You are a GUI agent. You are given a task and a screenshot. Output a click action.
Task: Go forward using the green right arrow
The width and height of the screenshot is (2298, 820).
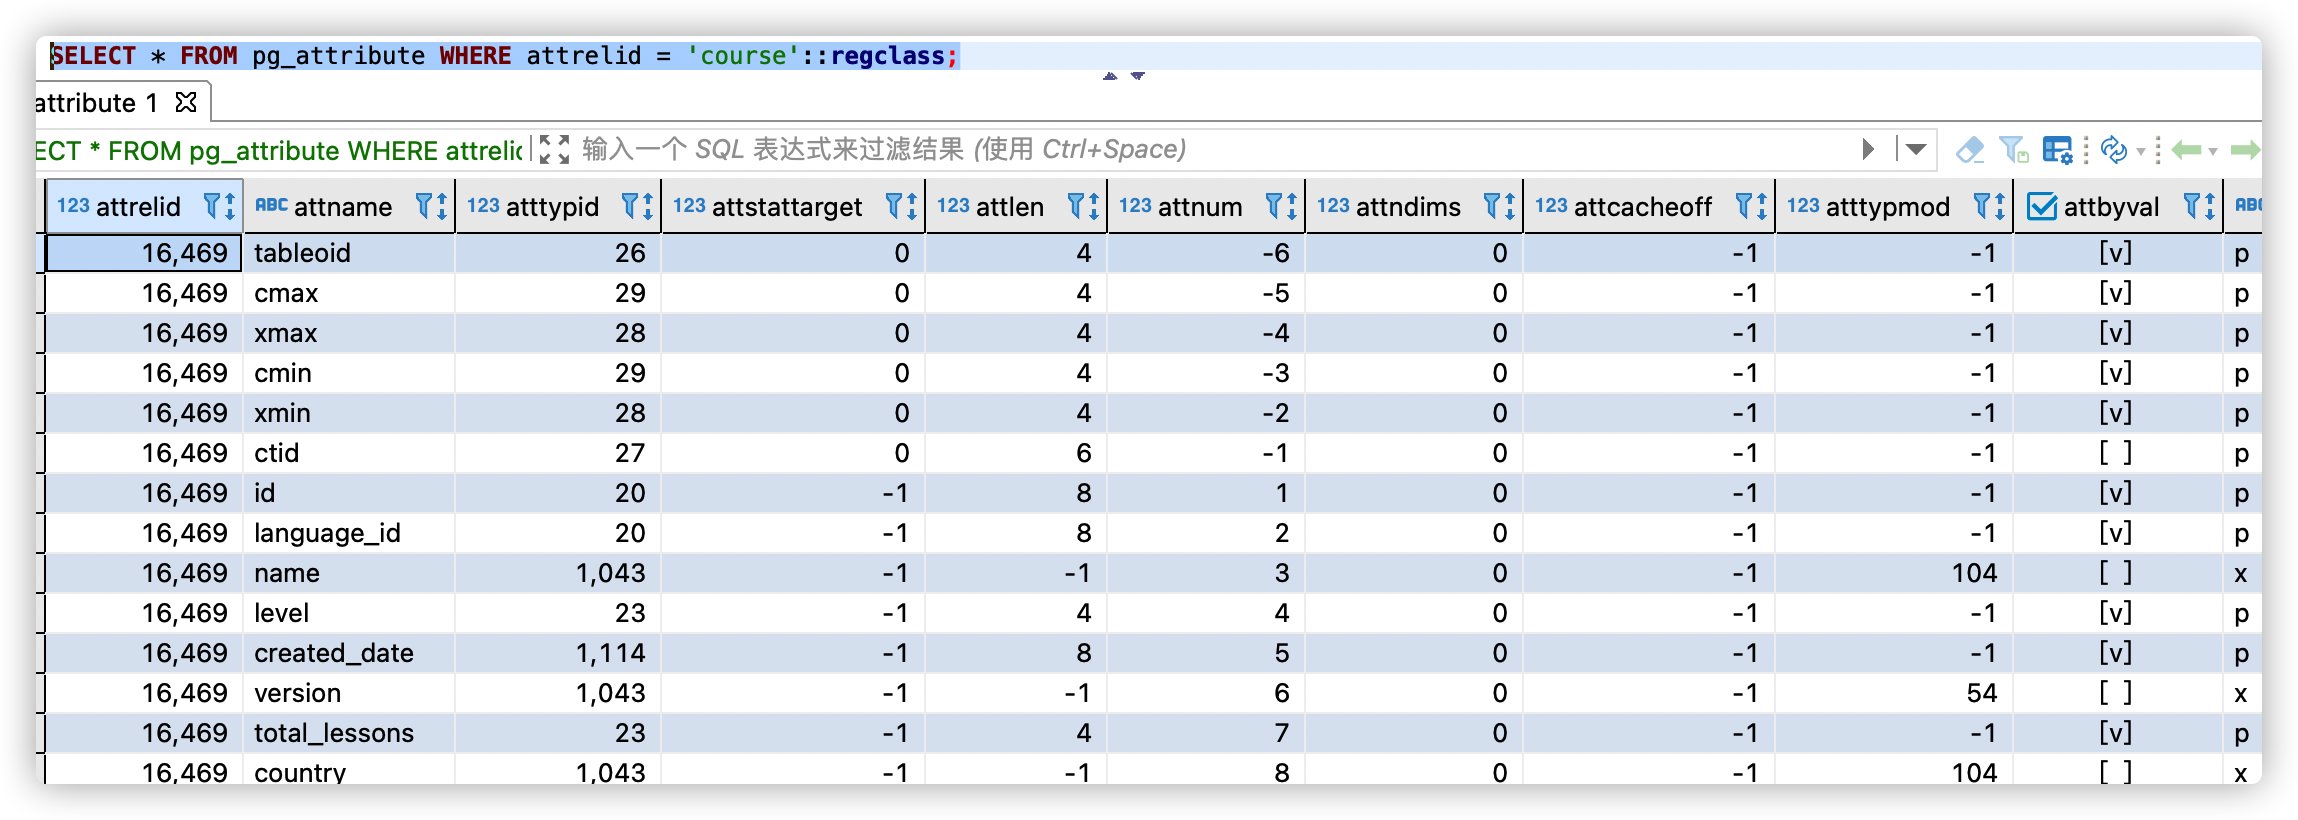(x=2246, y=150)
